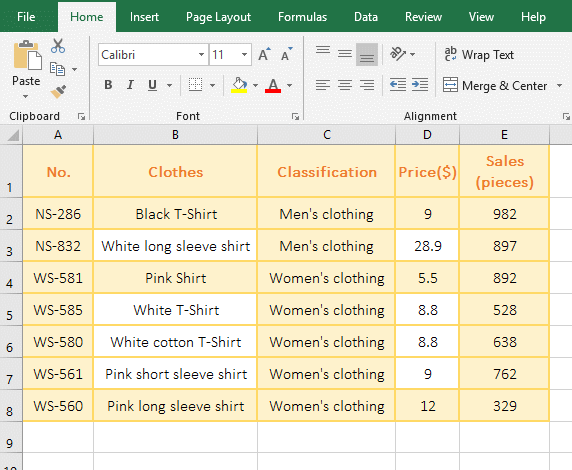This screenshot has height=470, width=572.
Task: Toggle Bold formatting
Action: tap(108, 85)
